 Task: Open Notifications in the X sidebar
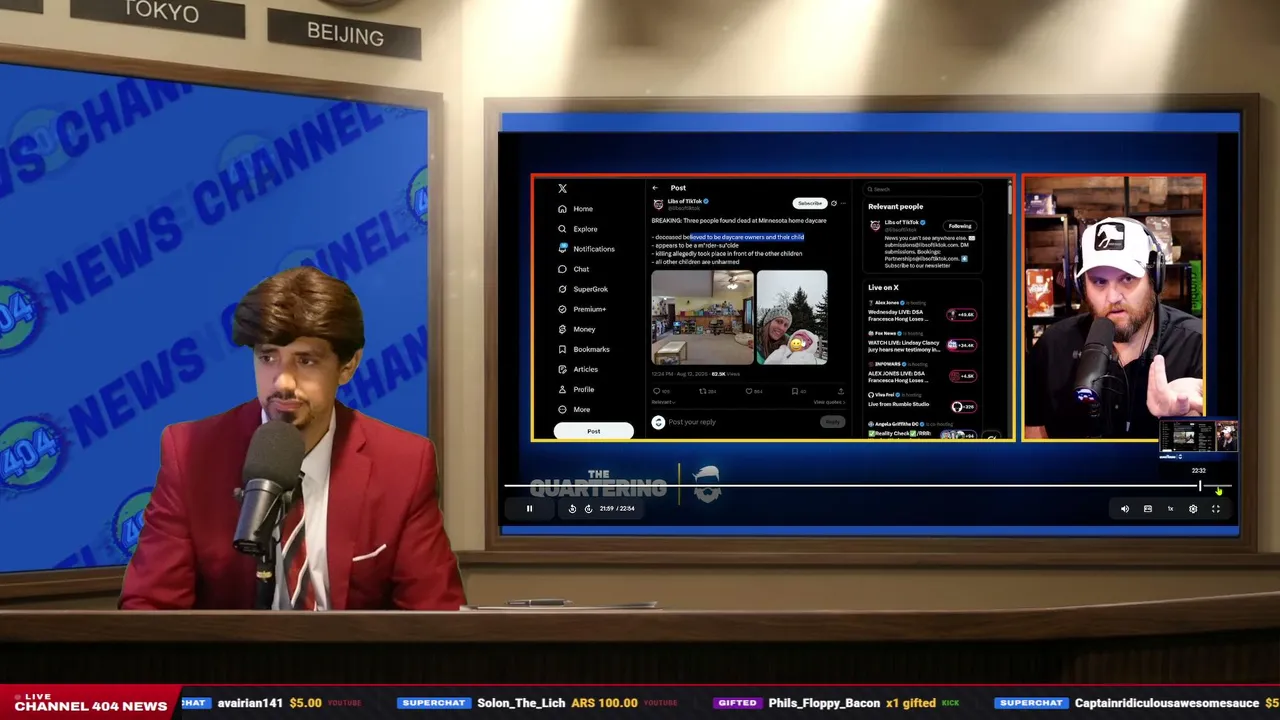(586, 249)
